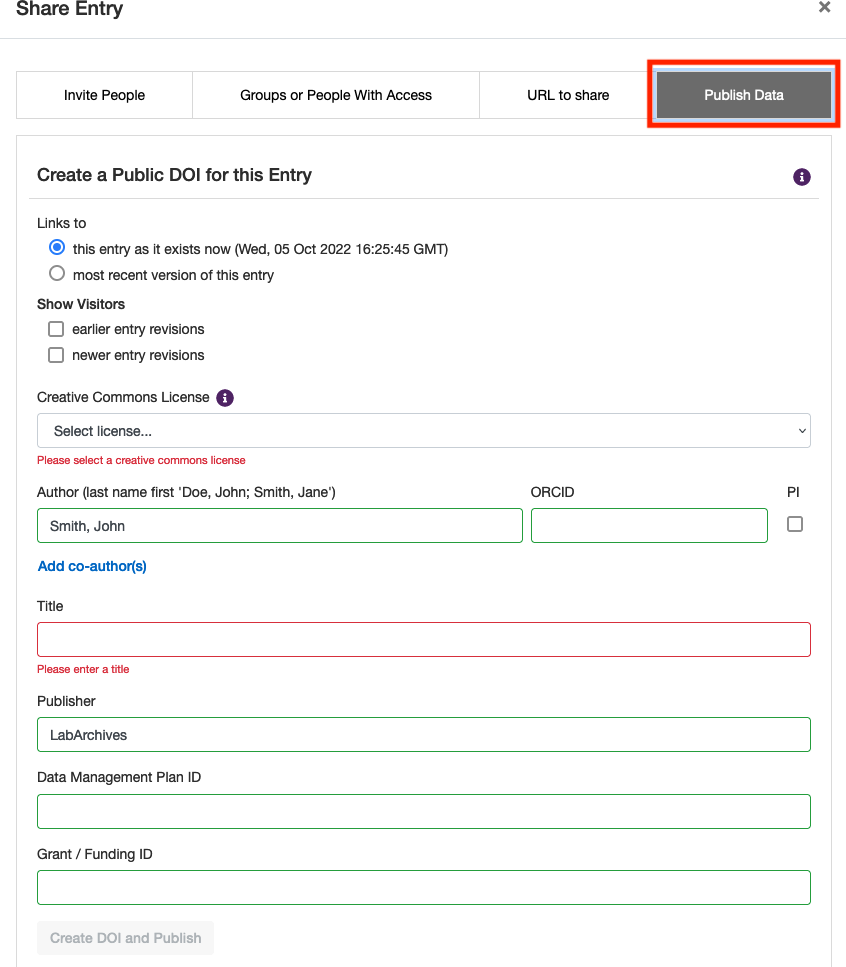Check the newer entry revisions box
The image size is (846, 967).
(56, 354)
